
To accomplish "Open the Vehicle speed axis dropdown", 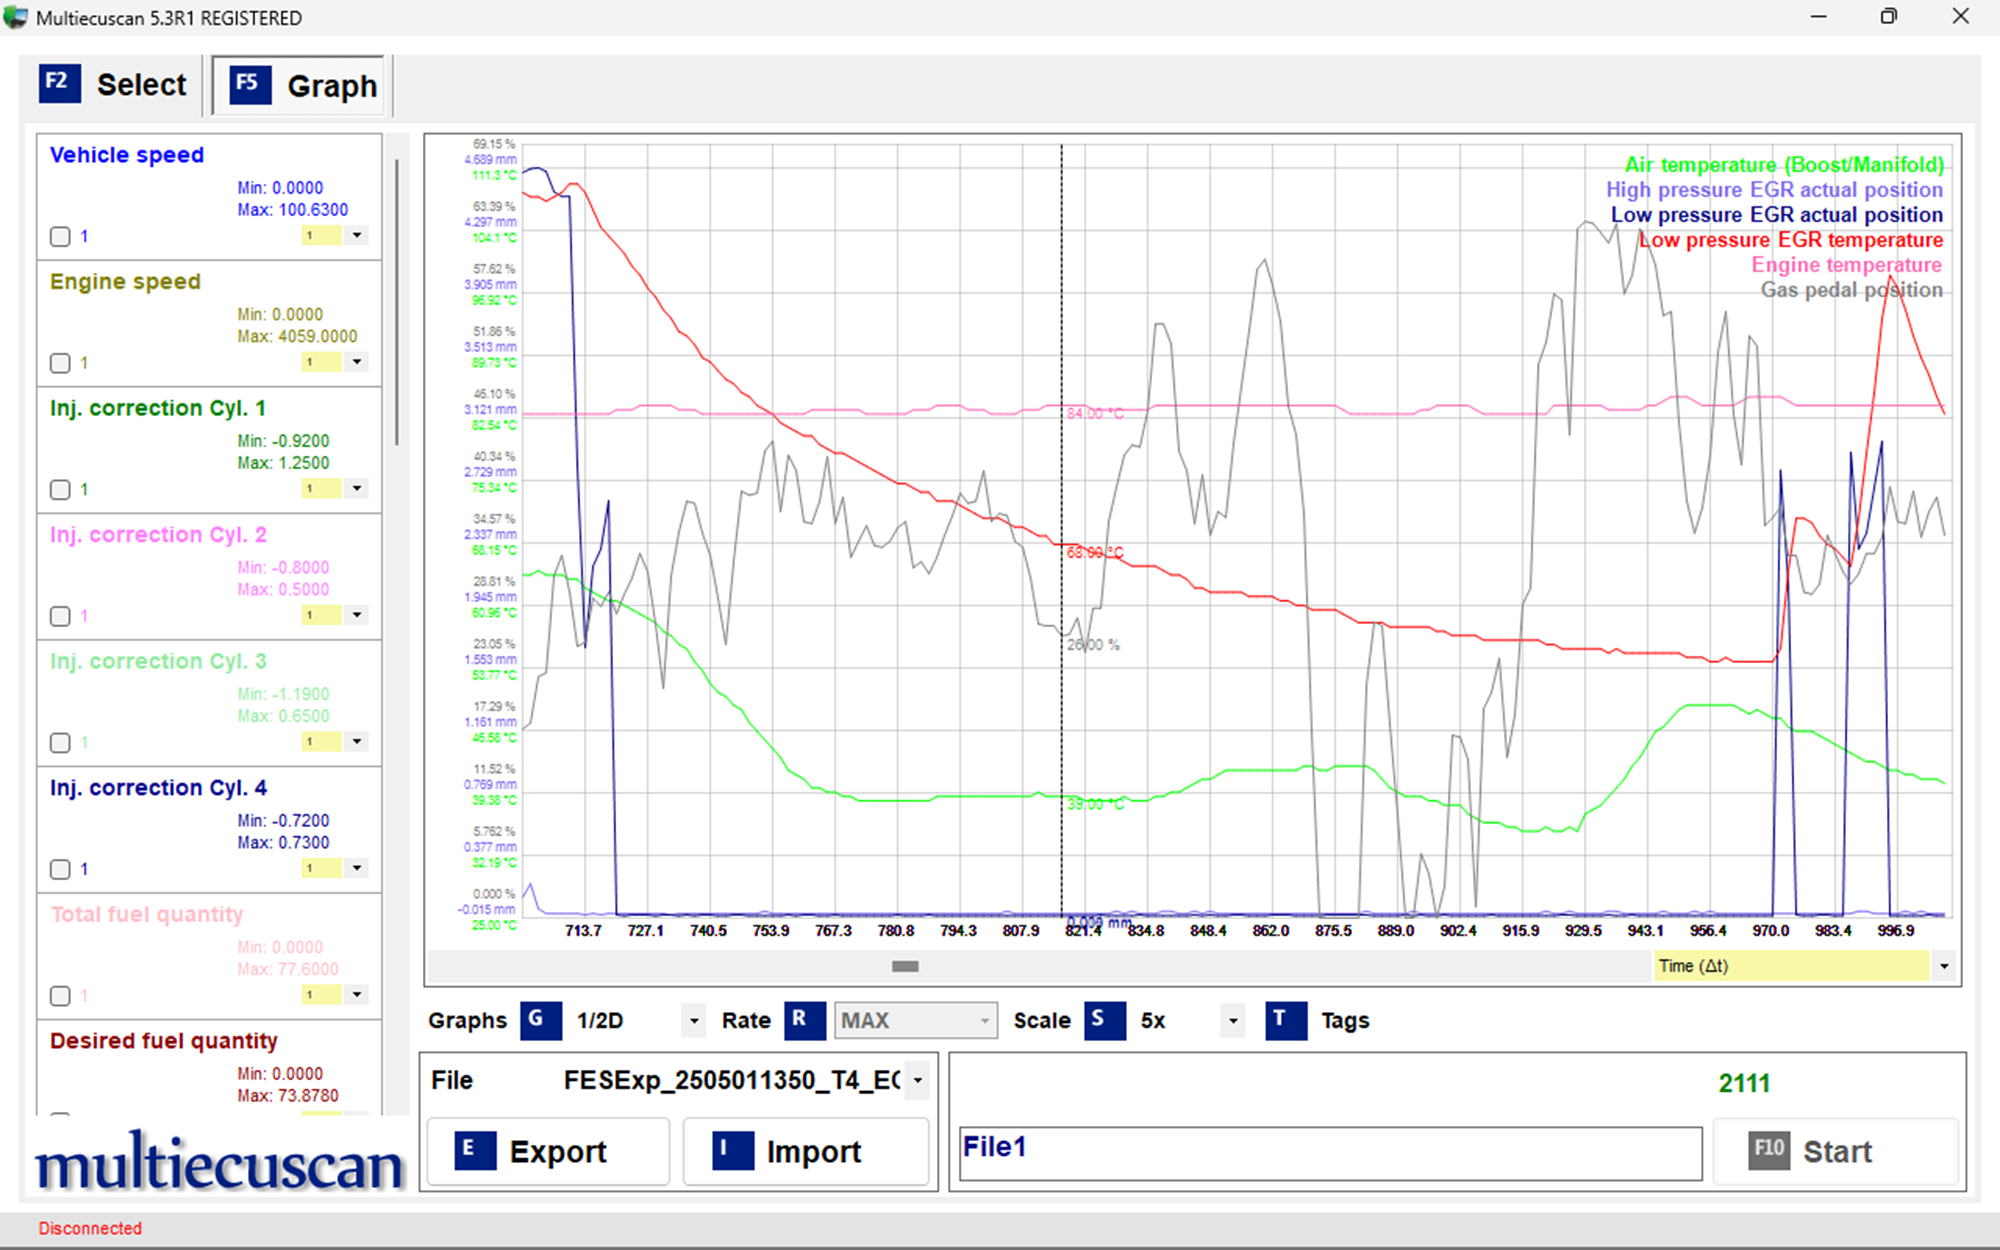I will (x=357, y=235).
